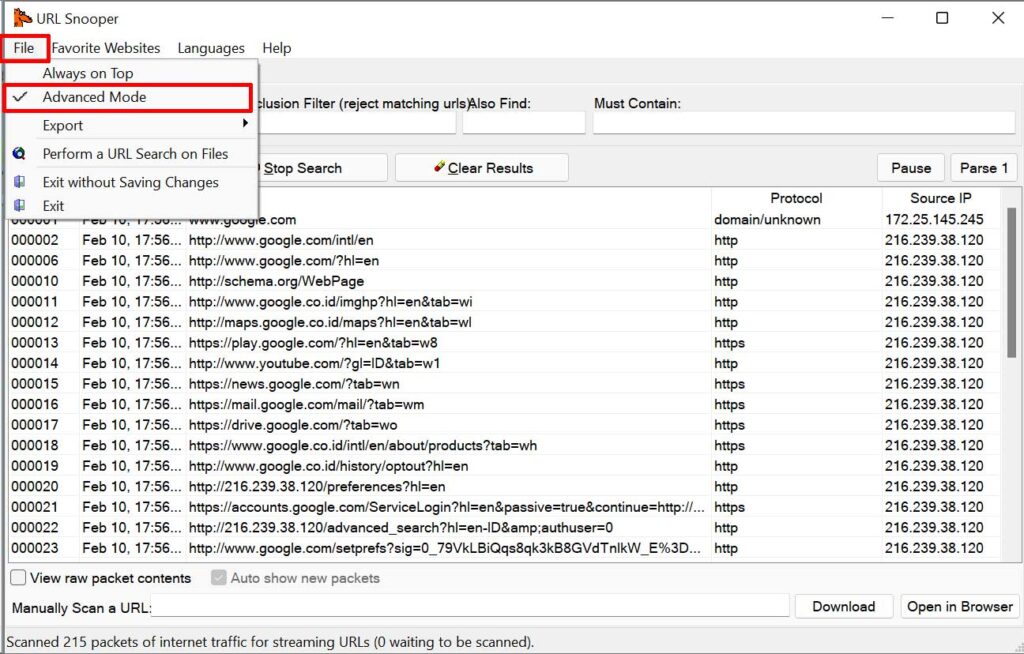Select the about/products?tab=wh URL row
The image size is (1024, 654).
[504, 446]
